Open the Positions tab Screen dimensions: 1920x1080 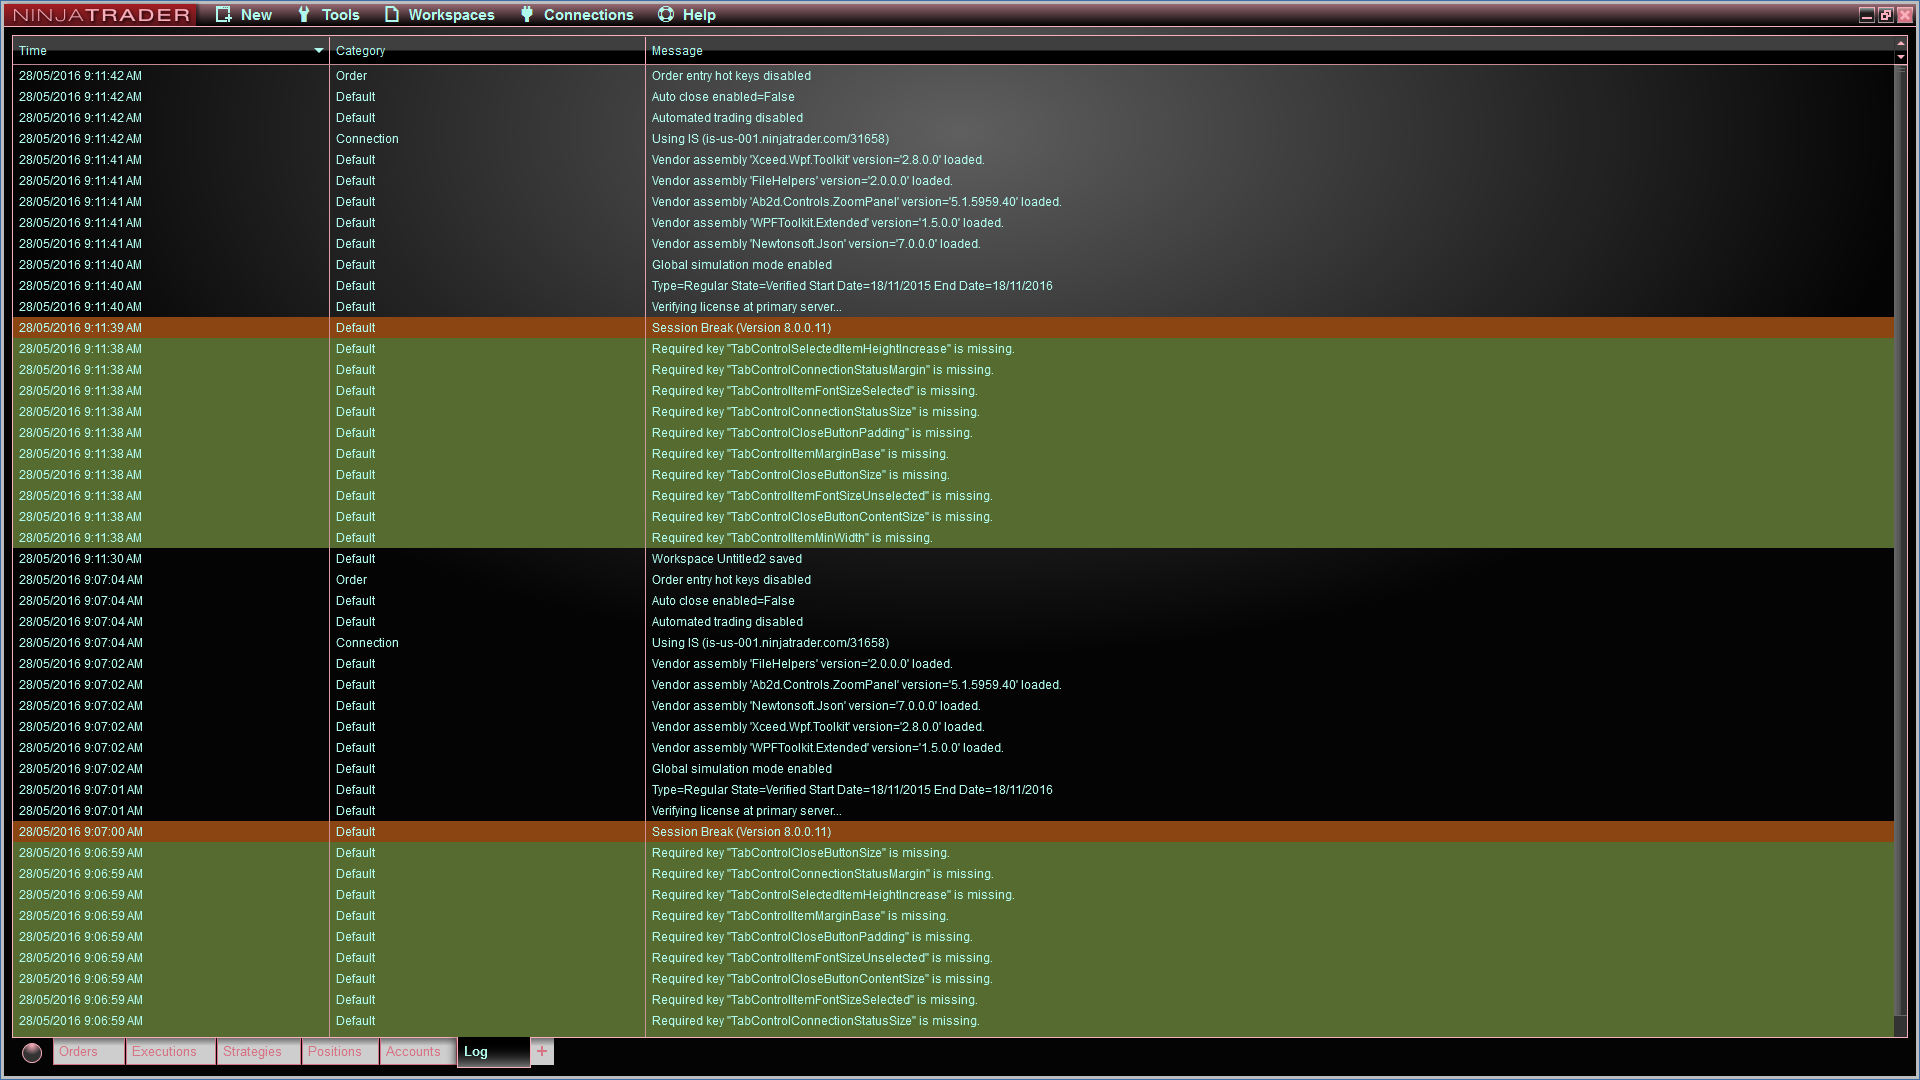pyautogui.click(x=335, y=1052)
